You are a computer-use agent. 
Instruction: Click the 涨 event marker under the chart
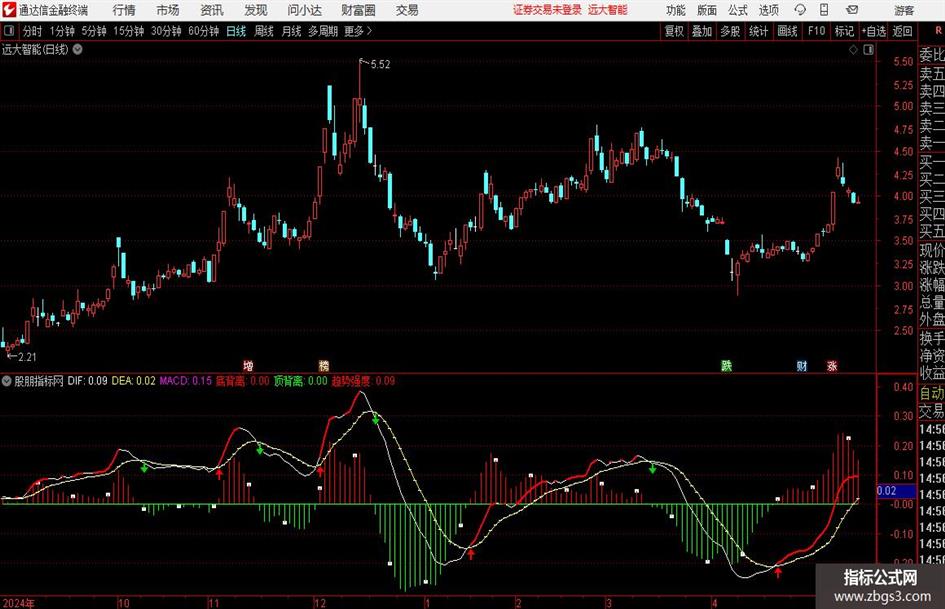tap(832, 365)
